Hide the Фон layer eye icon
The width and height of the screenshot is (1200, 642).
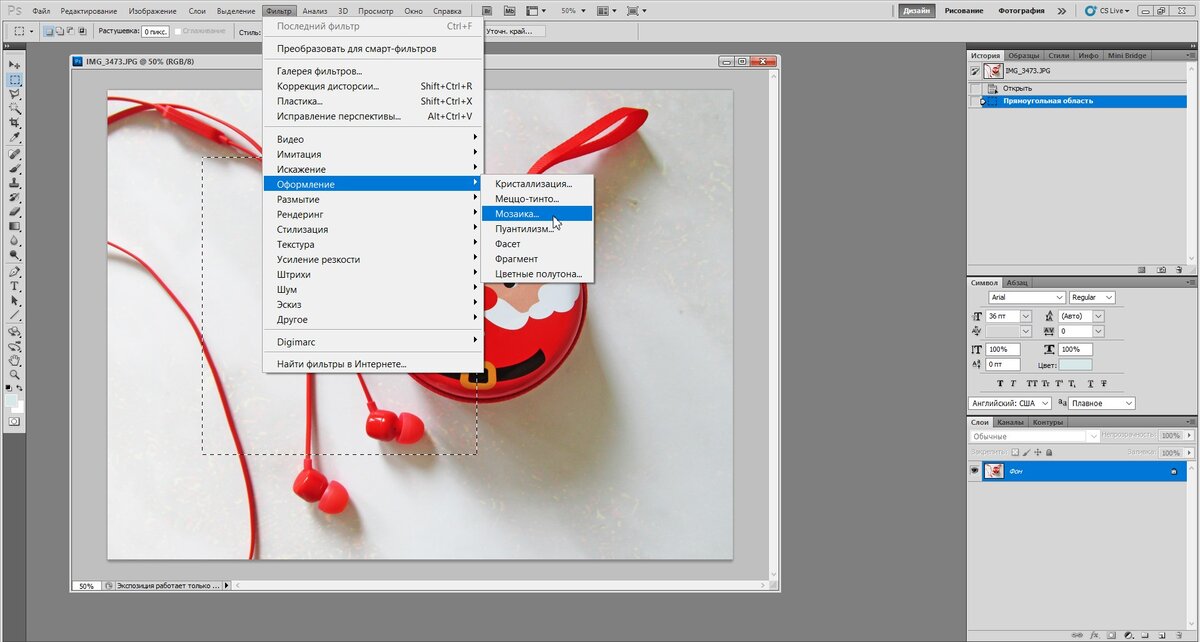(975, 470)
